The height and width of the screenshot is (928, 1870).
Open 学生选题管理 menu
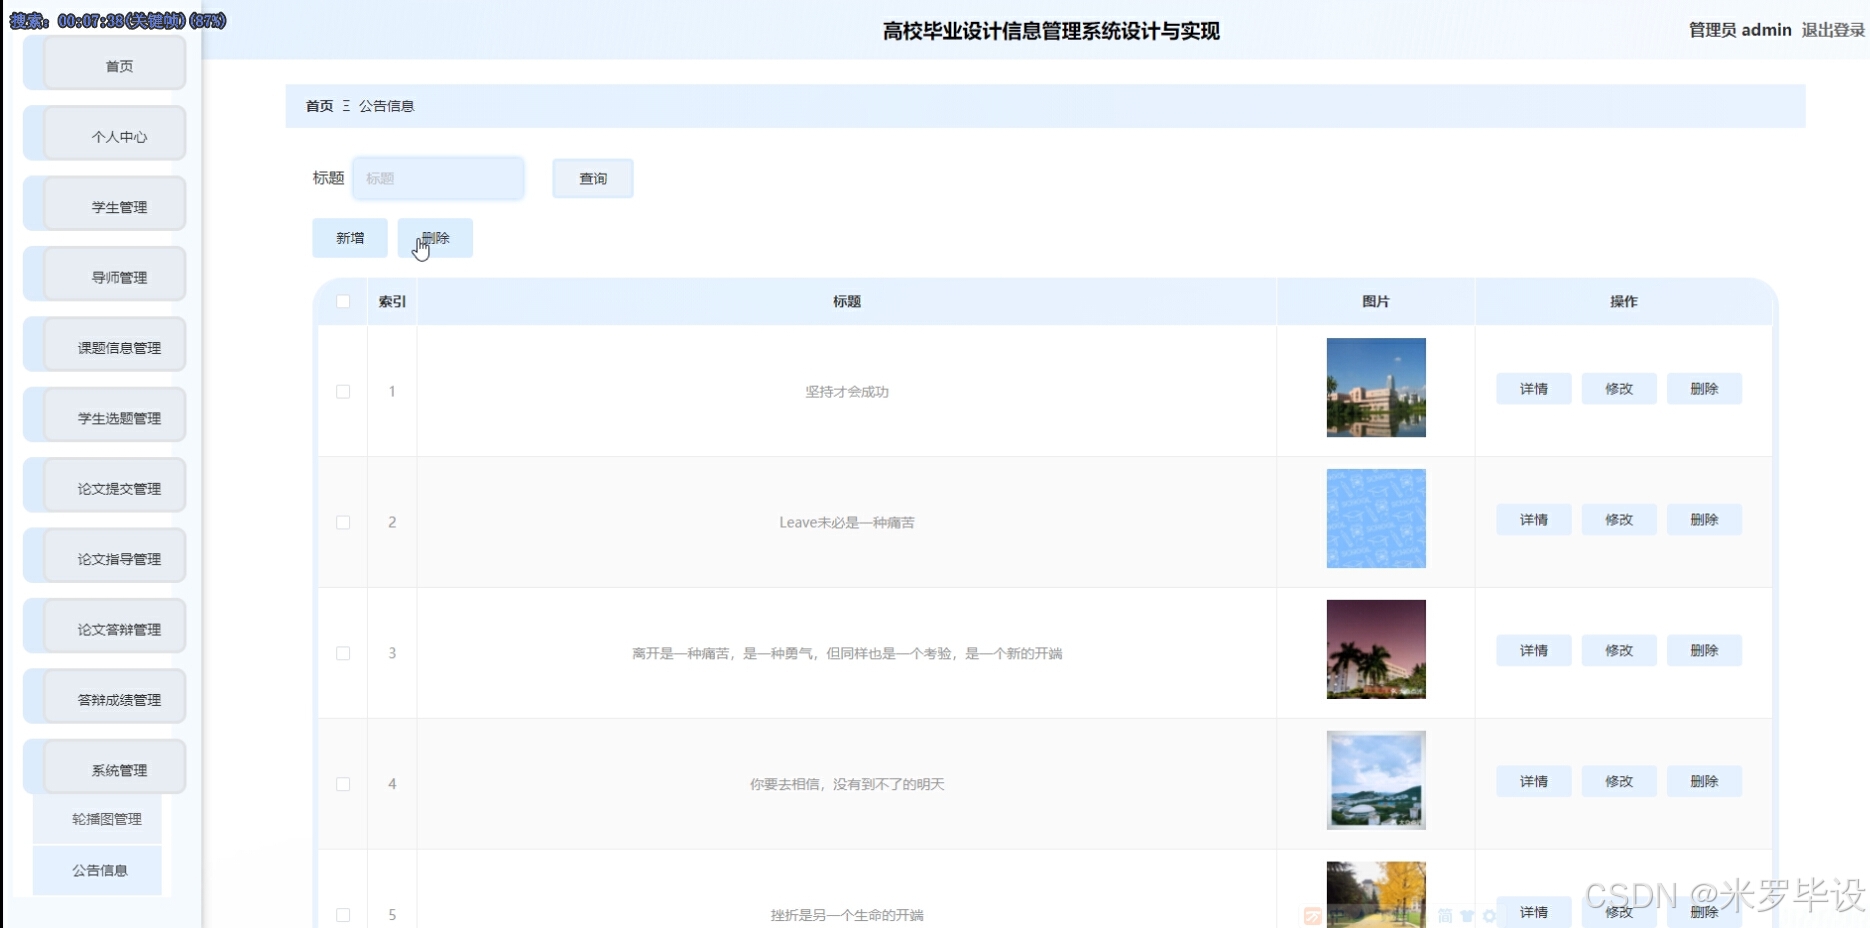coord(105,415)
